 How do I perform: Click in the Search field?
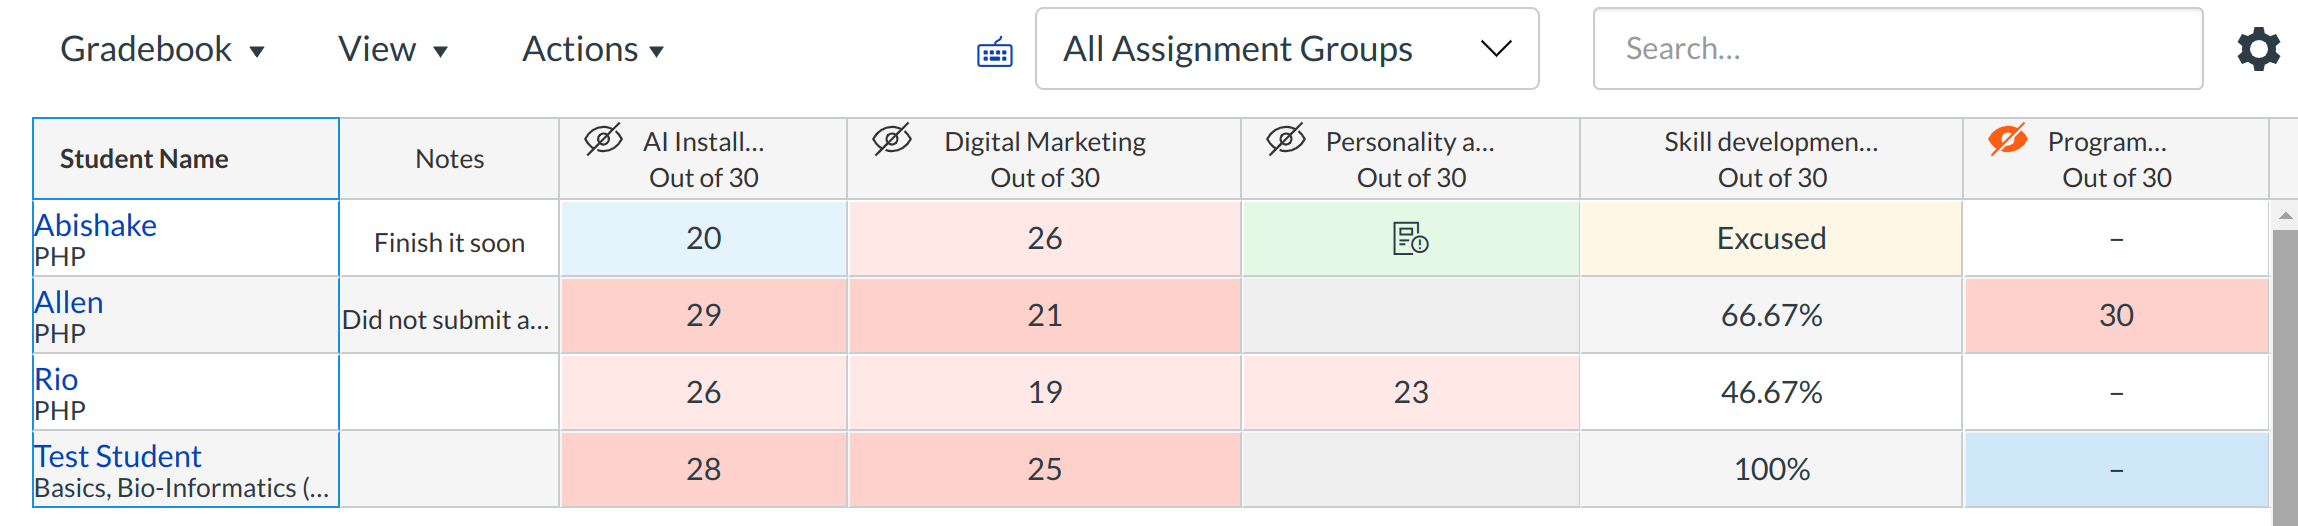click(x=1897, y=49)
